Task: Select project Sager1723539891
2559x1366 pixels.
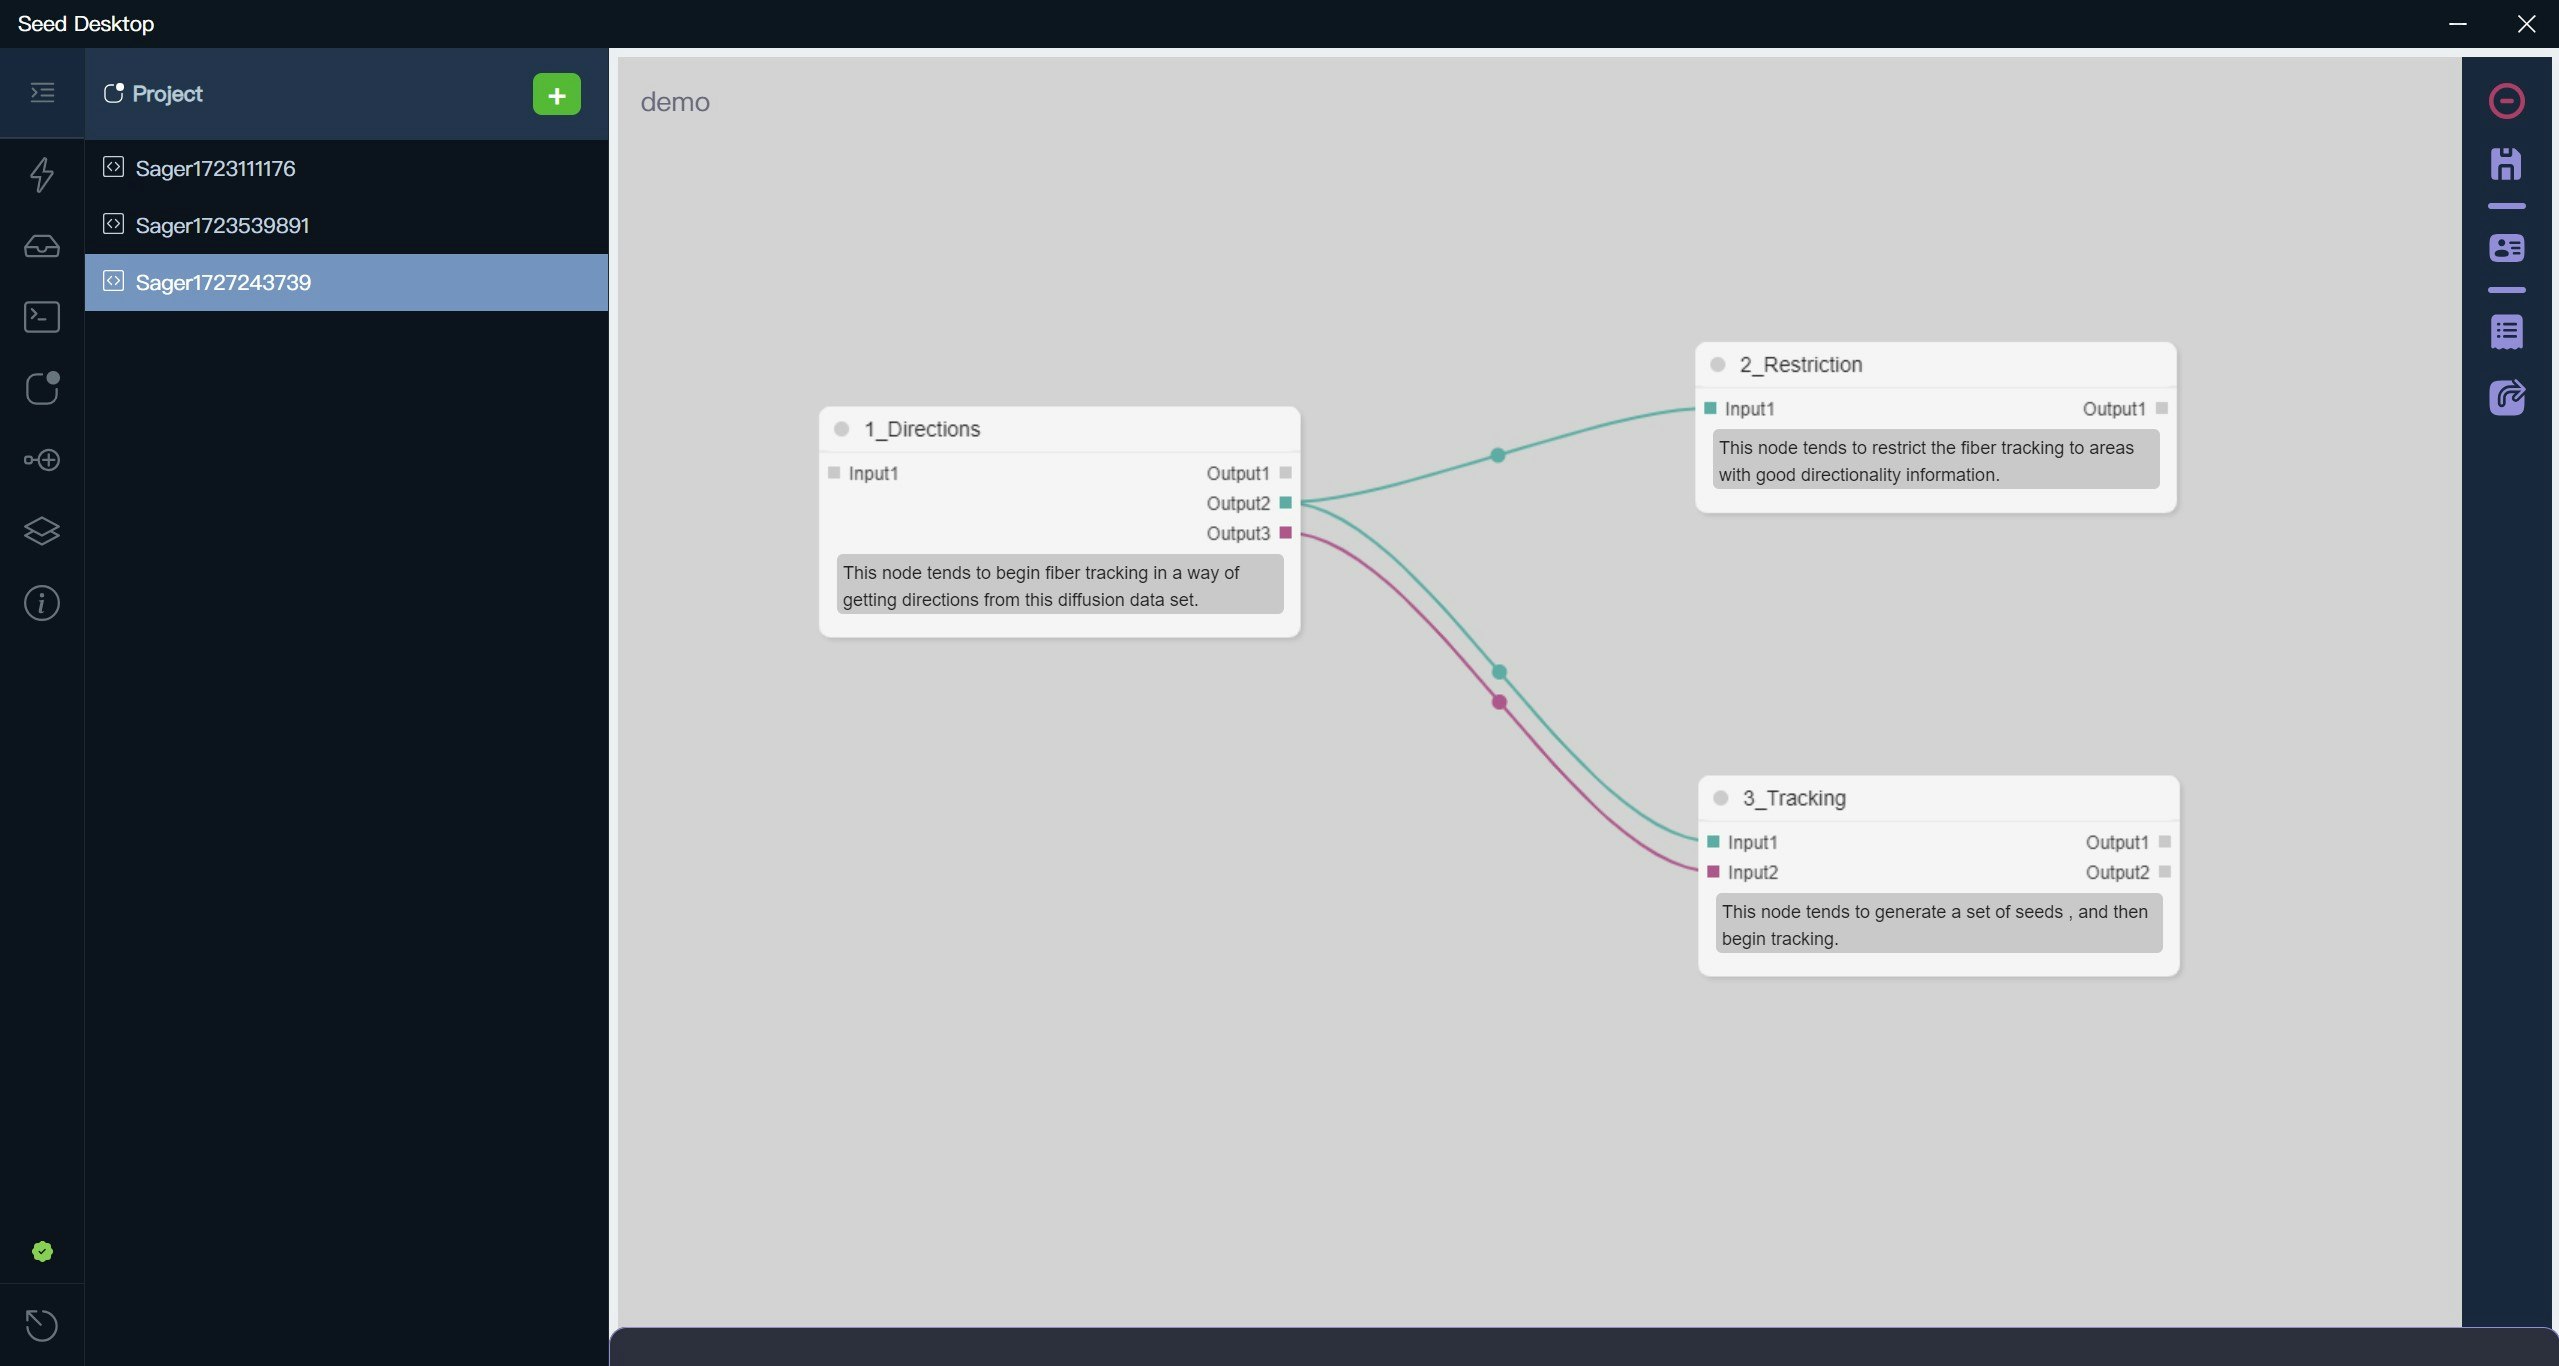Action: pos(222,225)
